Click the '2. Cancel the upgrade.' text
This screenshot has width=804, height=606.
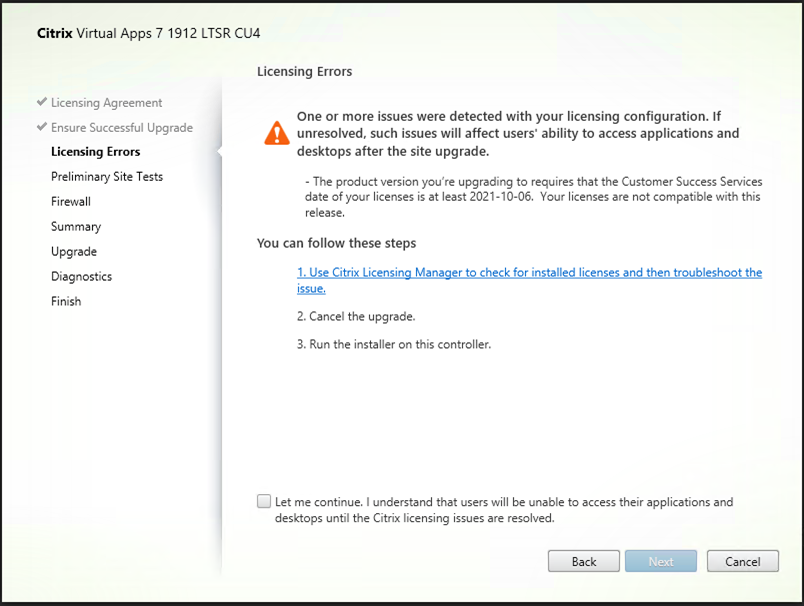pyautogui.click(x=356, y=316)
